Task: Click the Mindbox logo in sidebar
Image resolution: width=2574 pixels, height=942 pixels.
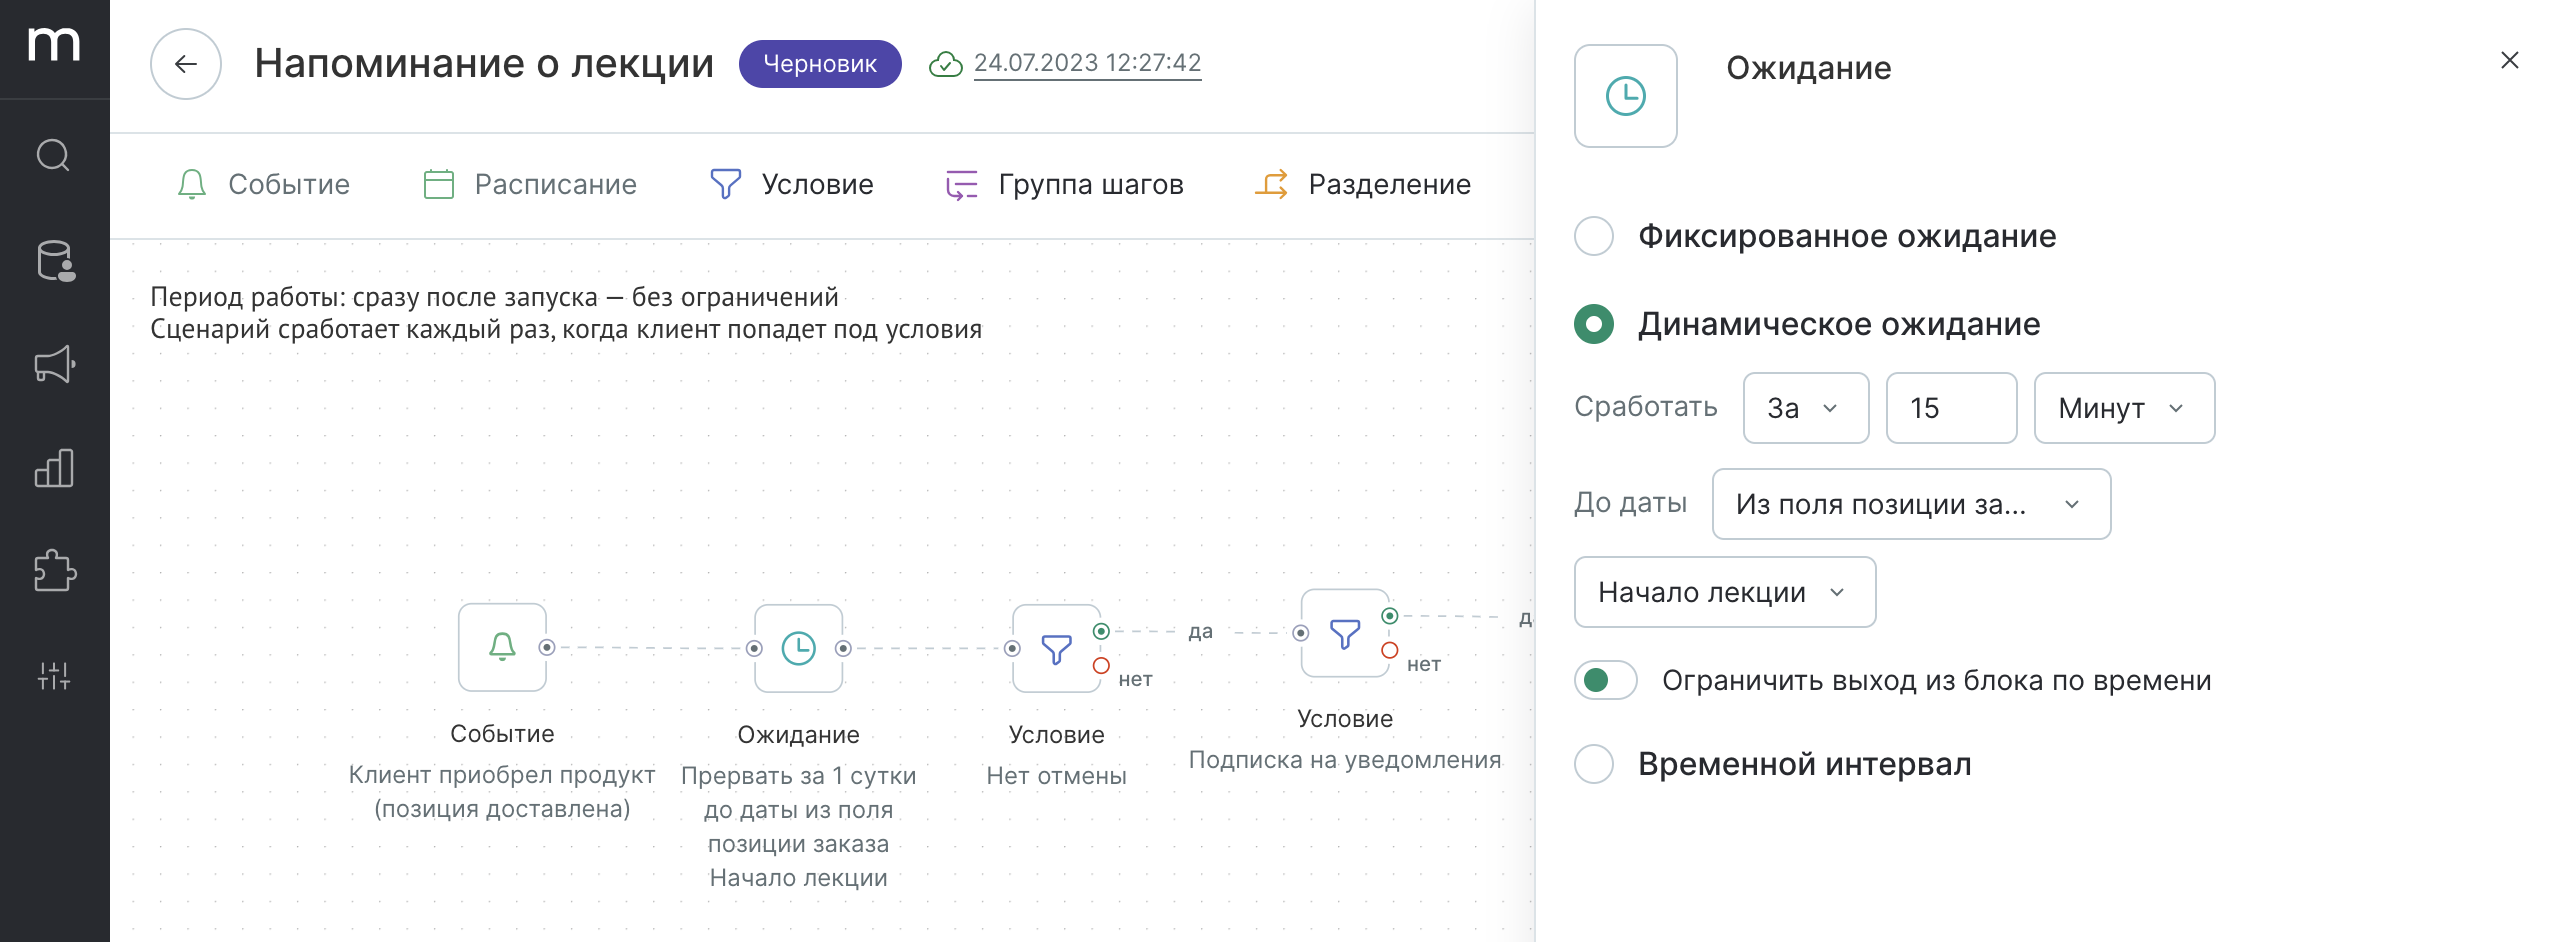Action: (54, 44)
